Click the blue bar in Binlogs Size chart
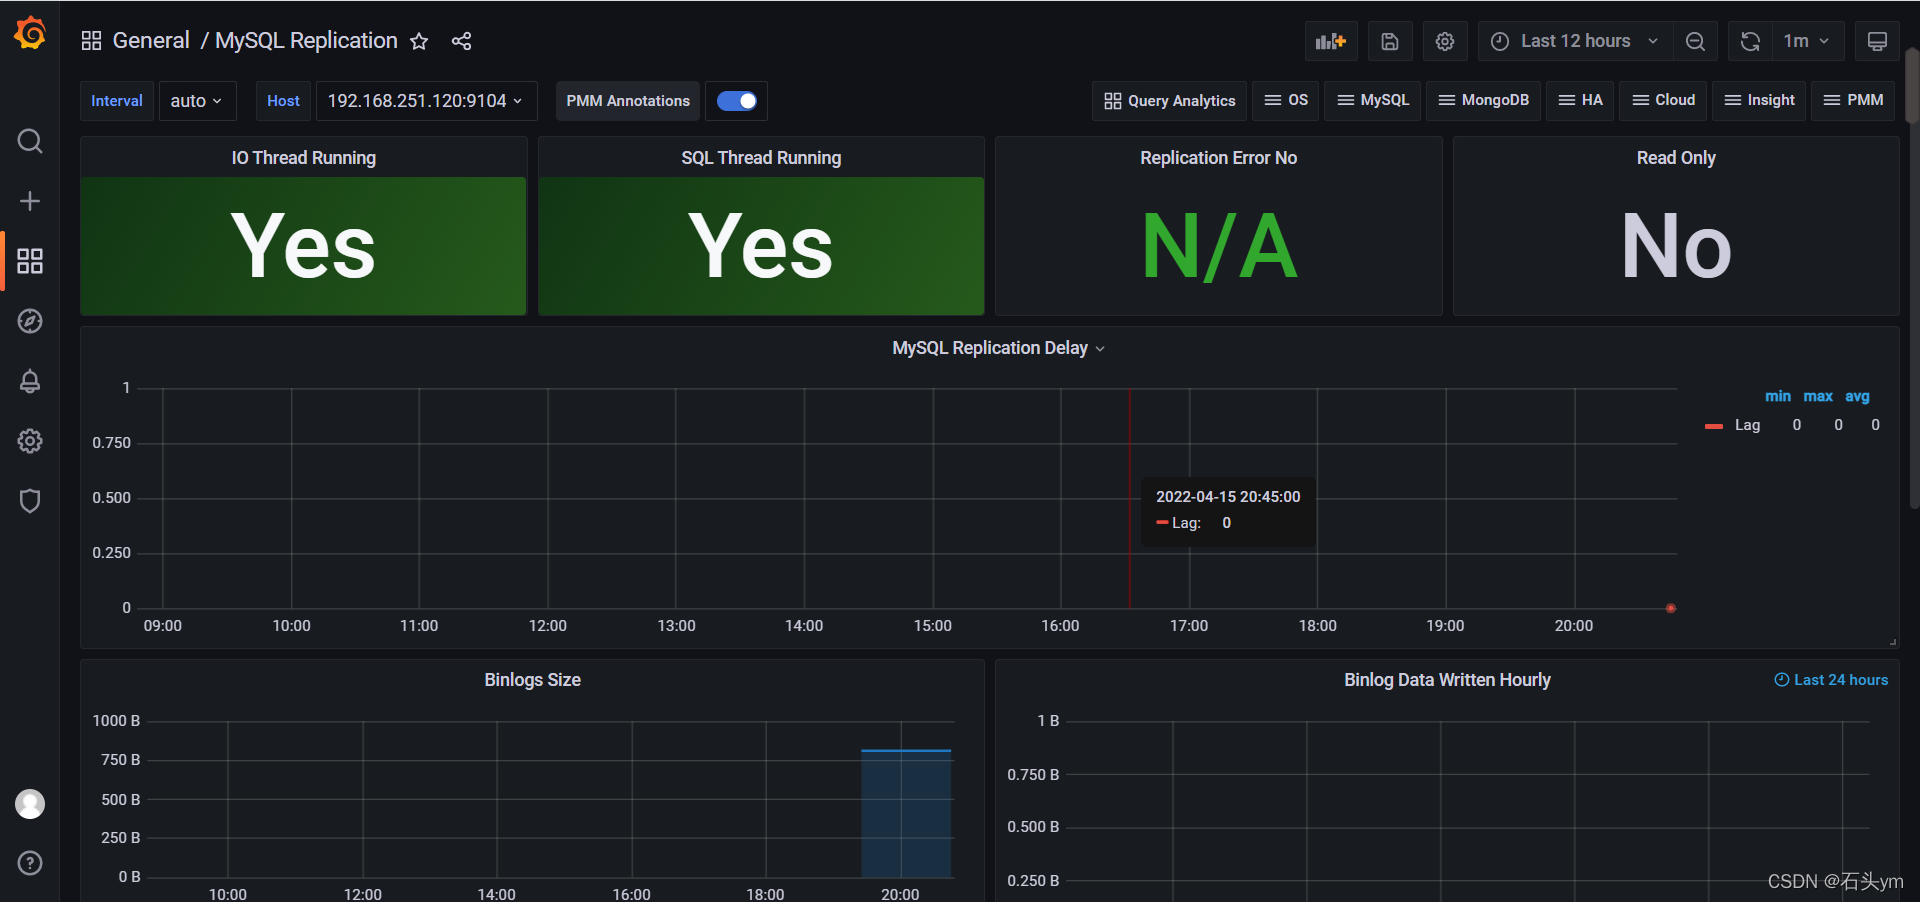The width and height of the screenshot is (1920, 902). 906,813
